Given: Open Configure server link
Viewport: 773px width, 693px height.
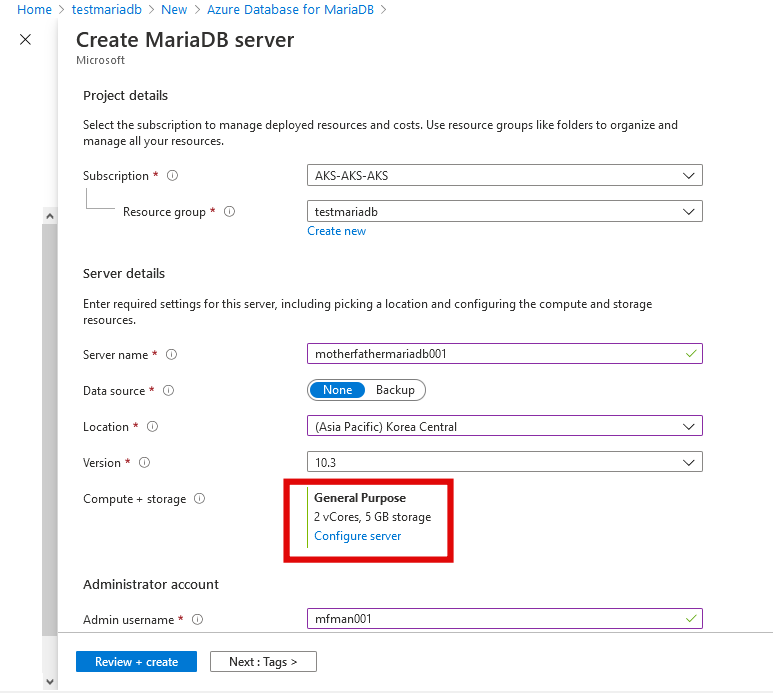Looking at the screenshot, I should (357, 536).
